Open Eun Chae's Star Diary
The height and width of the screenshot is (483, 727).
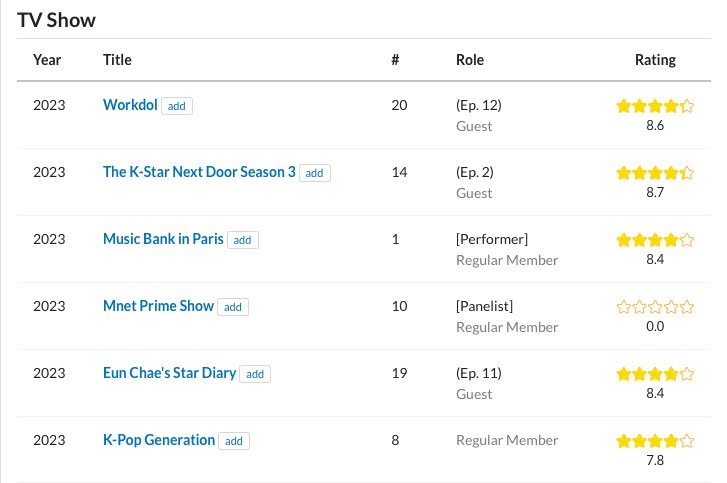(169, 373)
